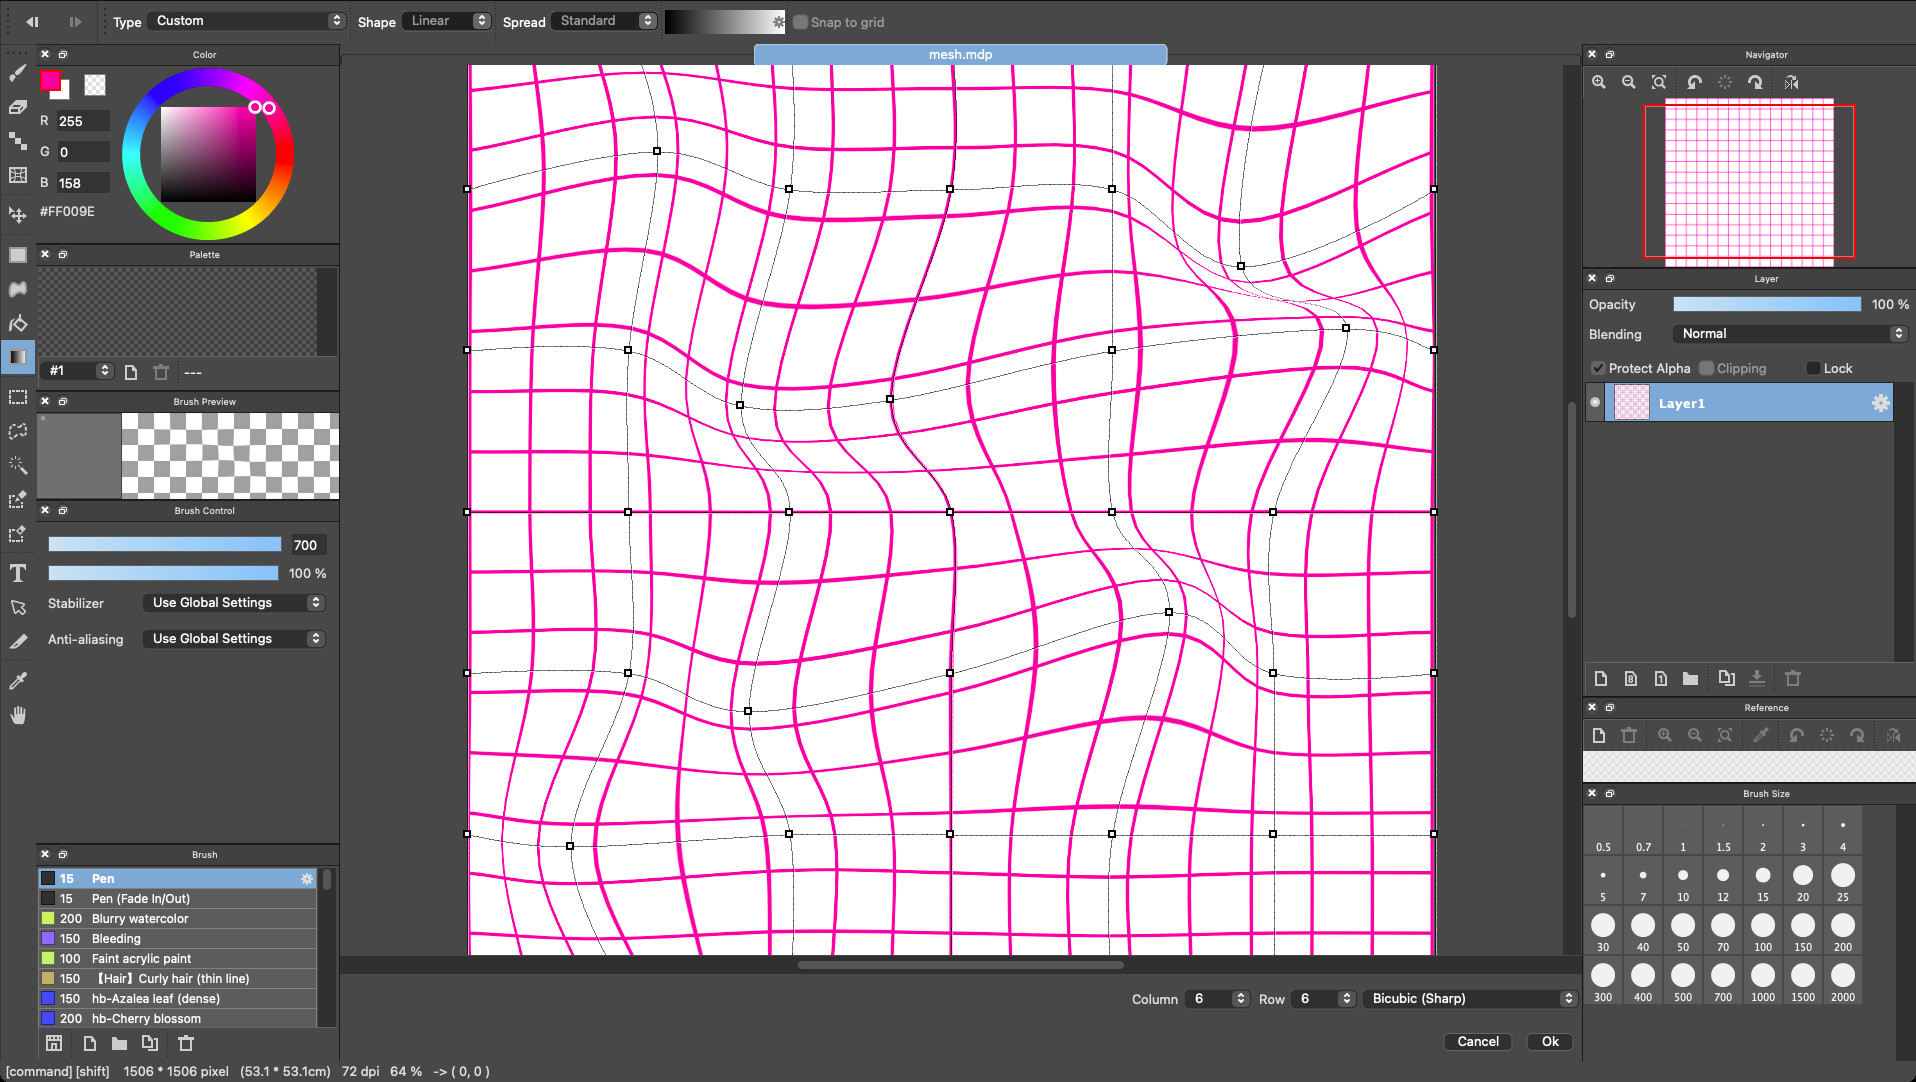Uncheck Protect Alpha for Layer1

click(x=1597, y=367)
